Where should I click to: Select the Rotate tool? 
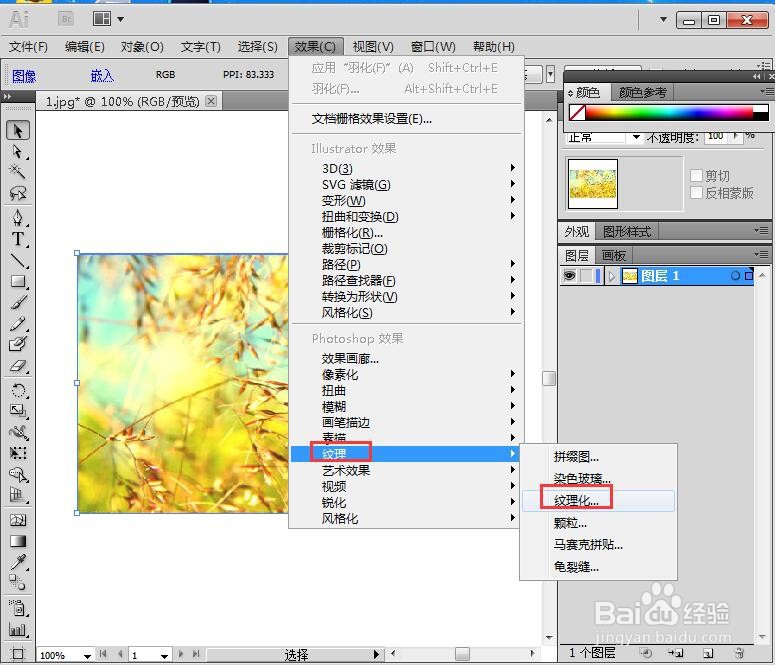tap(18, 391)
